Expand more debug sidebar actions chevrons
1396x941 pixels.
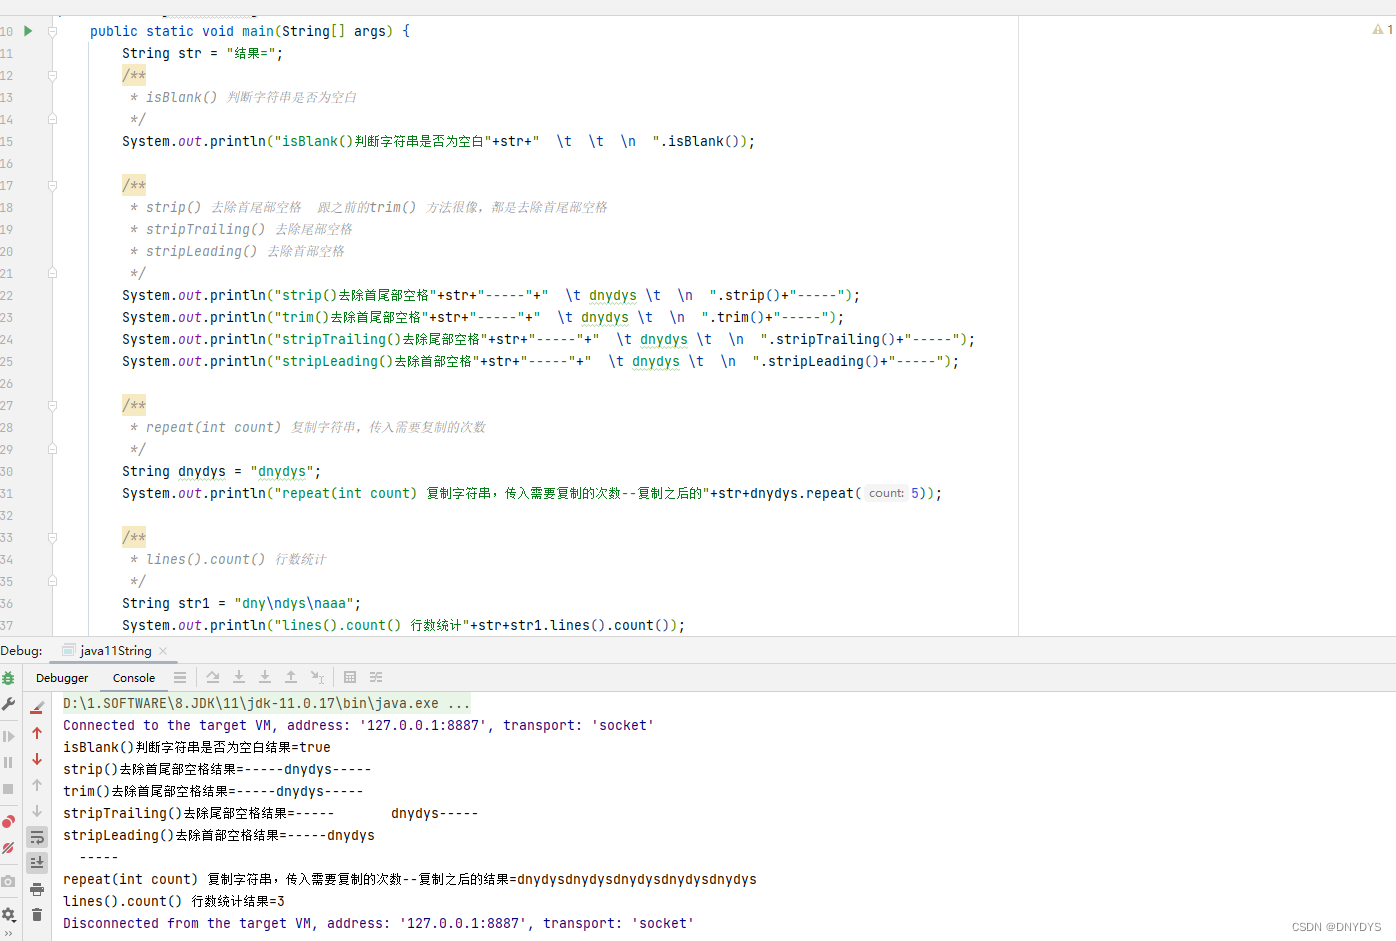click(8, 934)
